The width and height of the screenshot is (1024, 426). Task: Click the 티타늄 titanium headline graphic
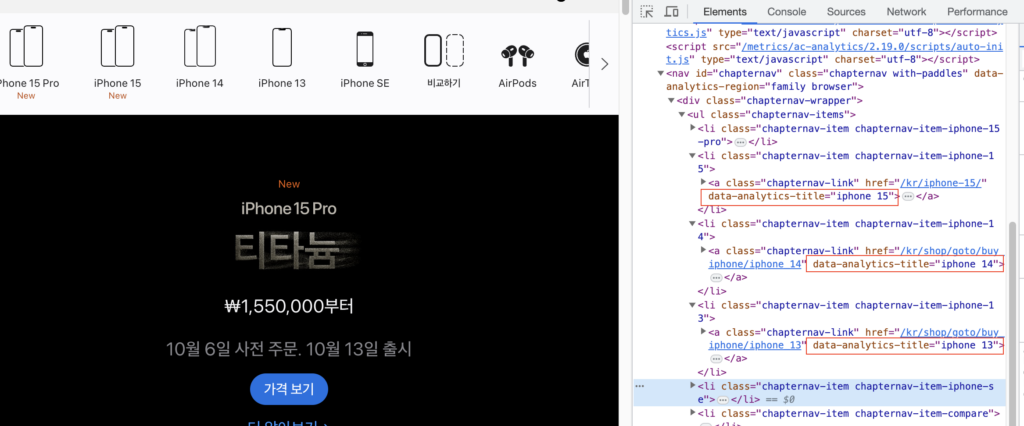pyautogui.click(x=297, y=251)
